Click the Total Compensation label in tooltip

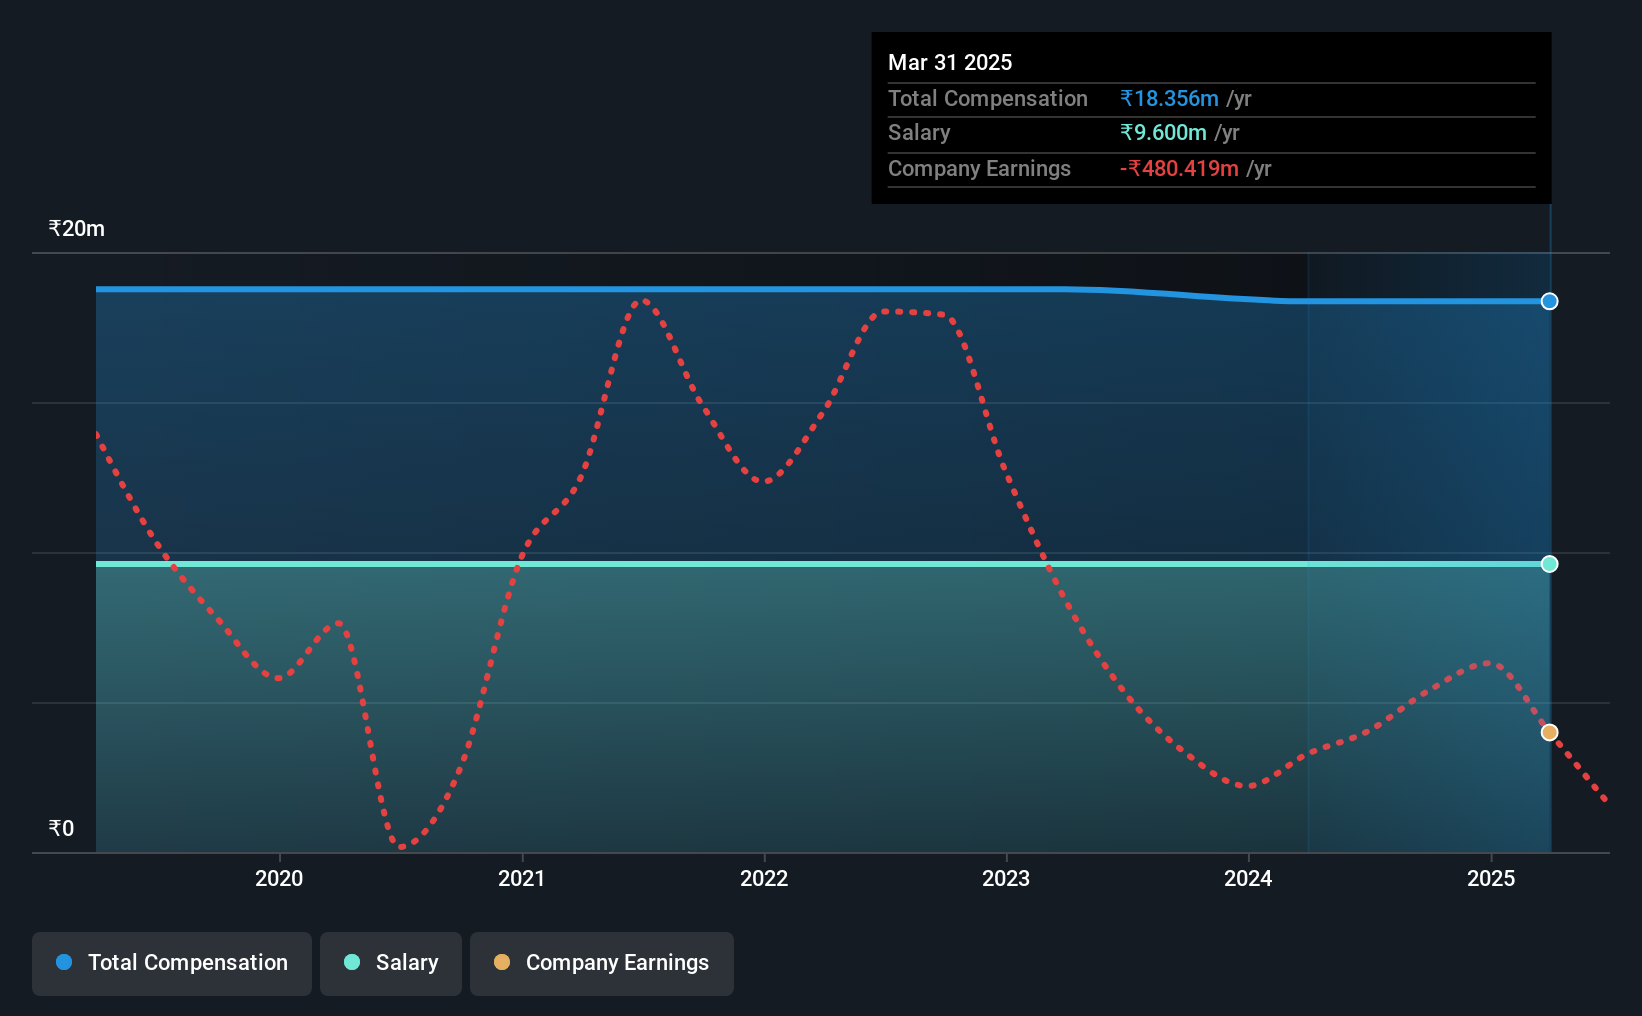pos(988,98)
